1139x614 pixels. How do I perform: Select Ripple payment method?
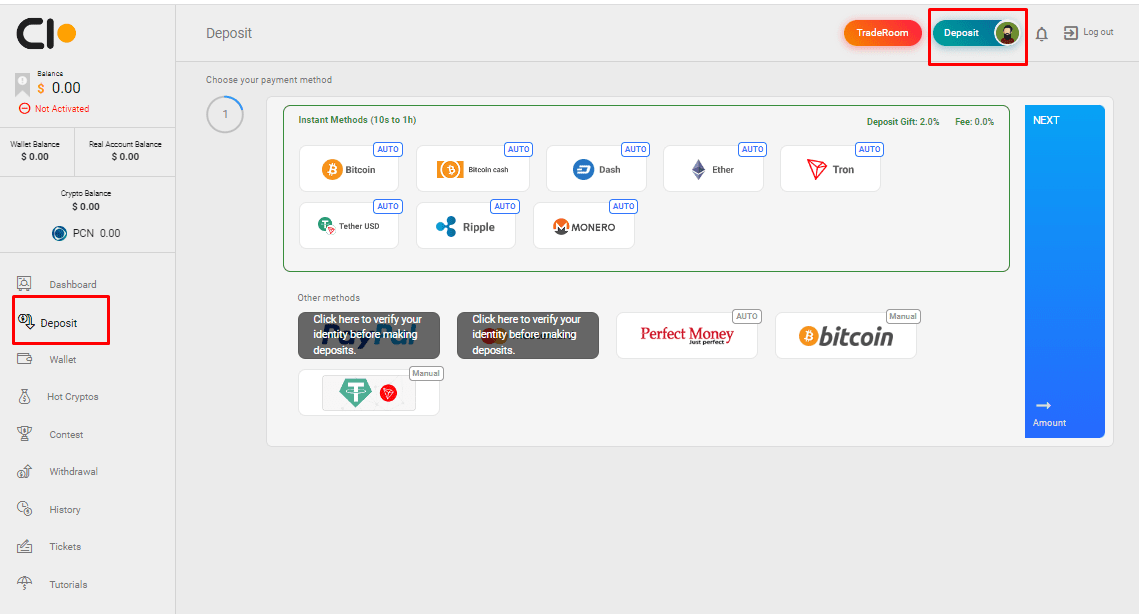(466, 226)
